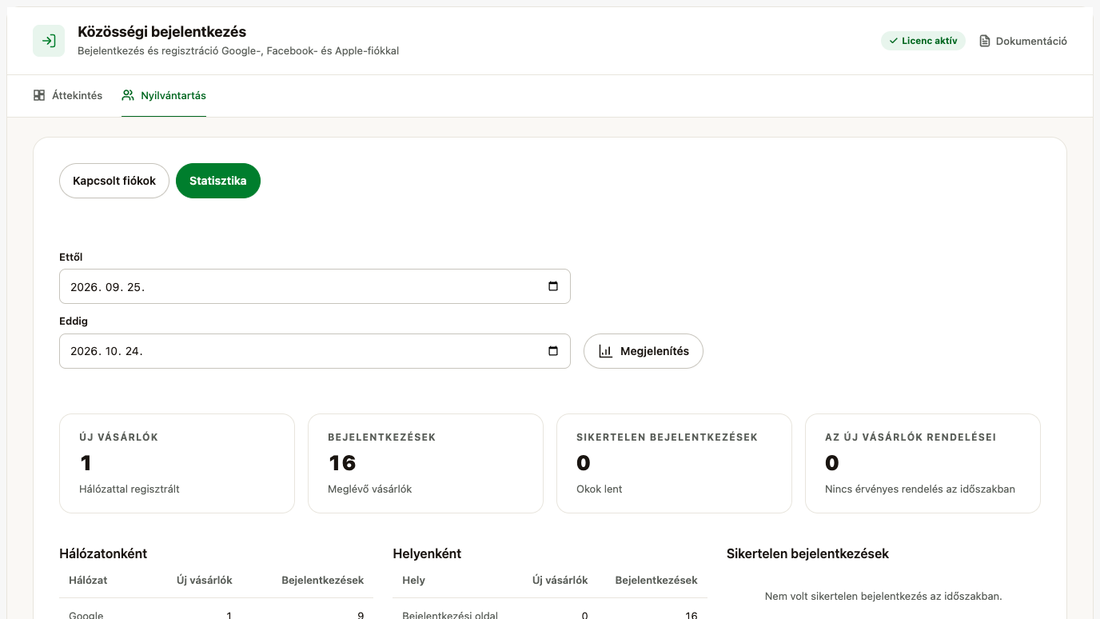Click the document icon beside Dokumentáció
Screen dimensions: 1100x619
[985, 41]
